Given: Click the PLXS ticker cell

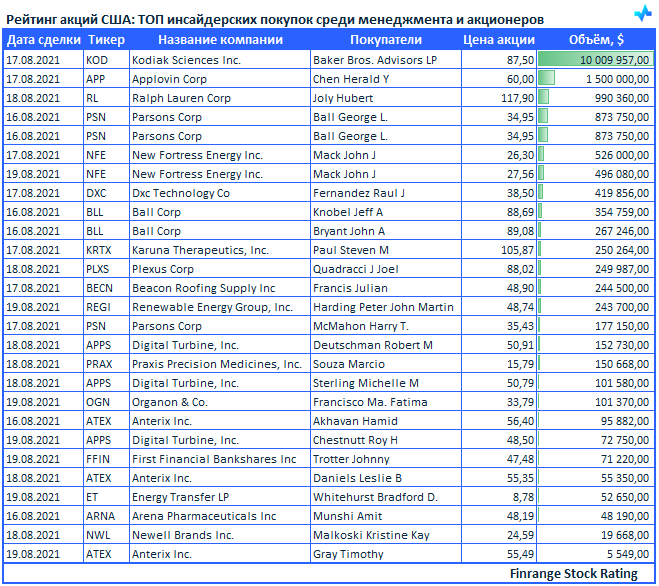Looking at the screenshot, I should coord(106,269).
